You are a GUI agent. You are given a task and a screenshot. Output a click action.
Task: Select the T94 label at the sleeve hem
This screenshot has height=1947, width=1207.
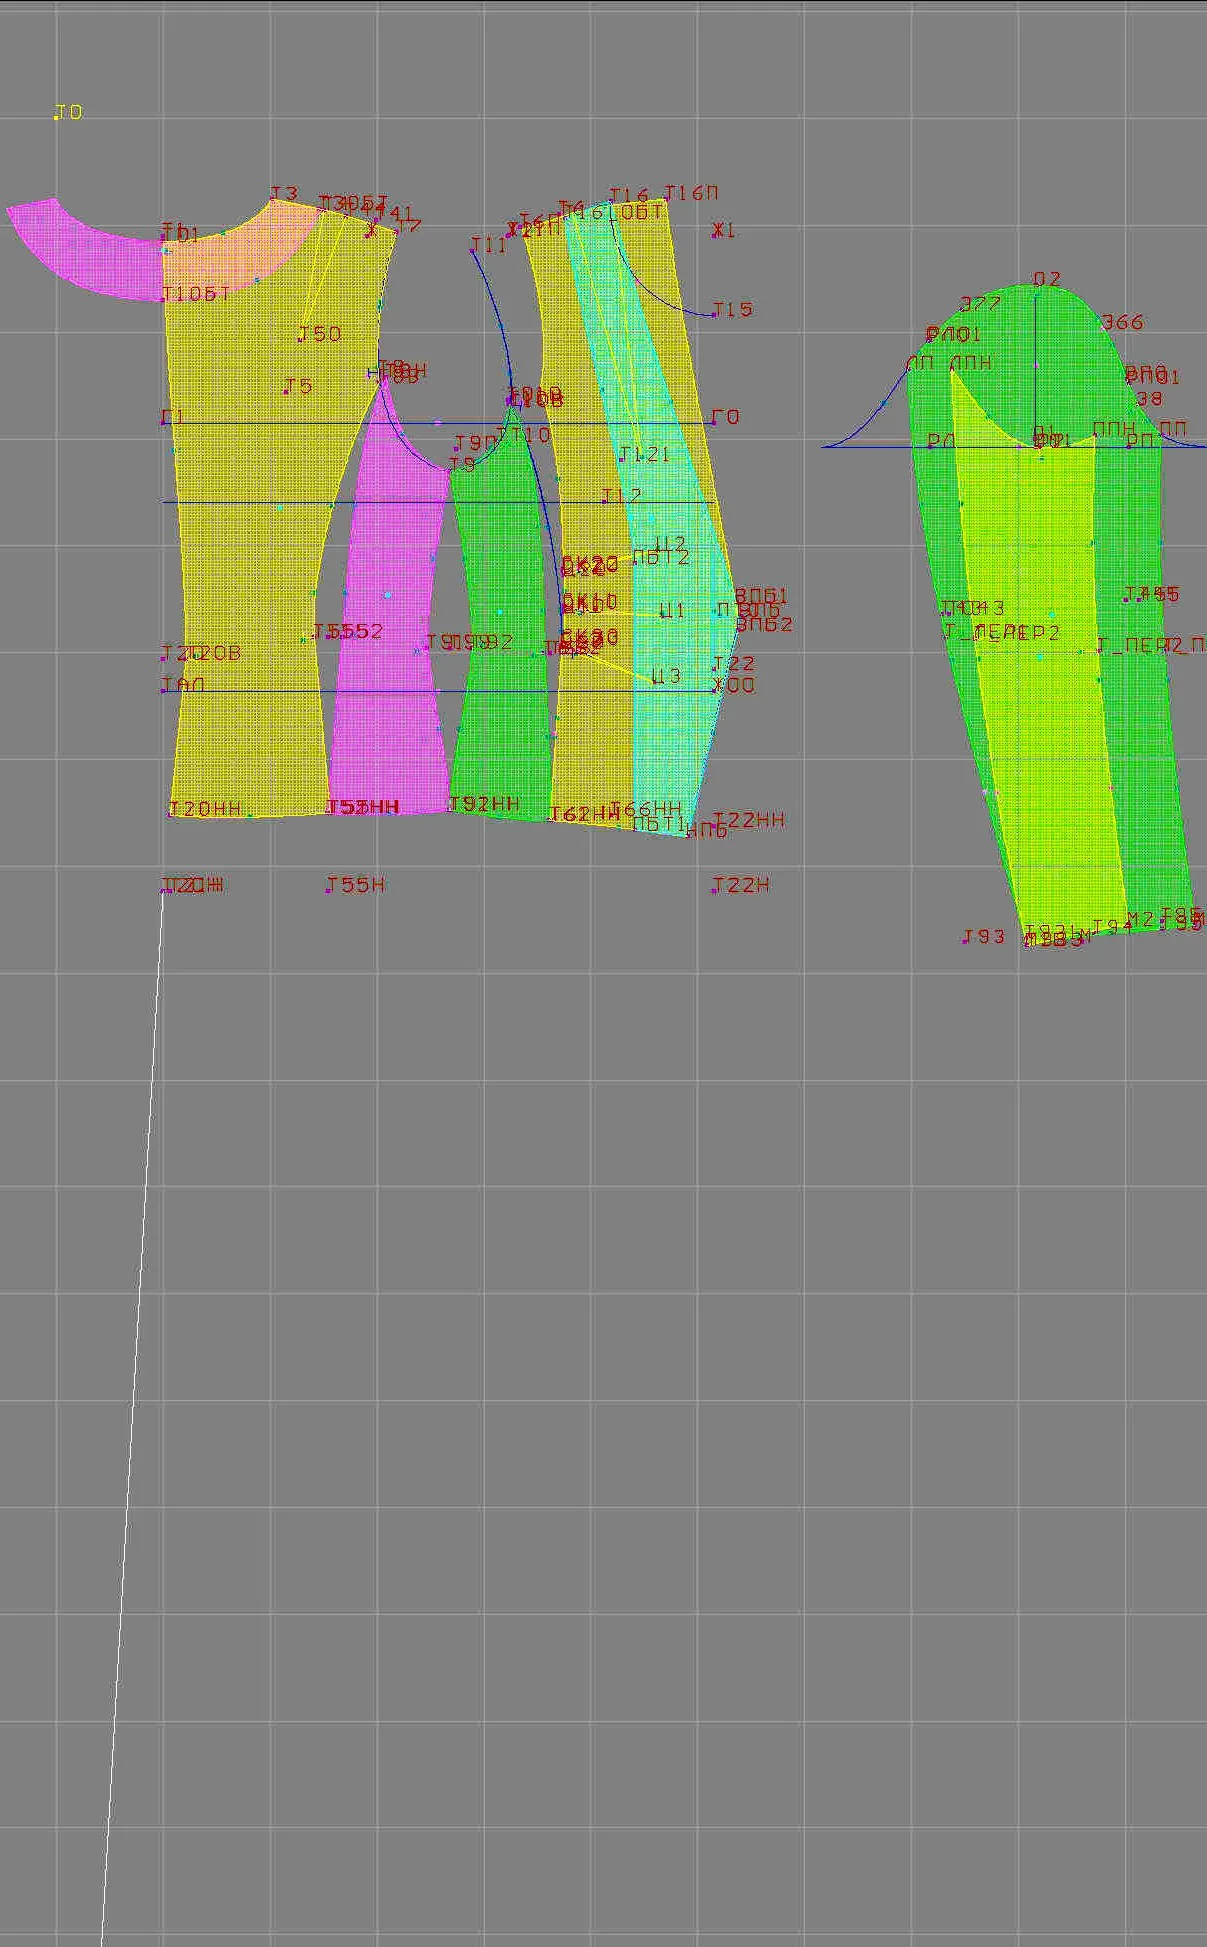point(1112,927)
